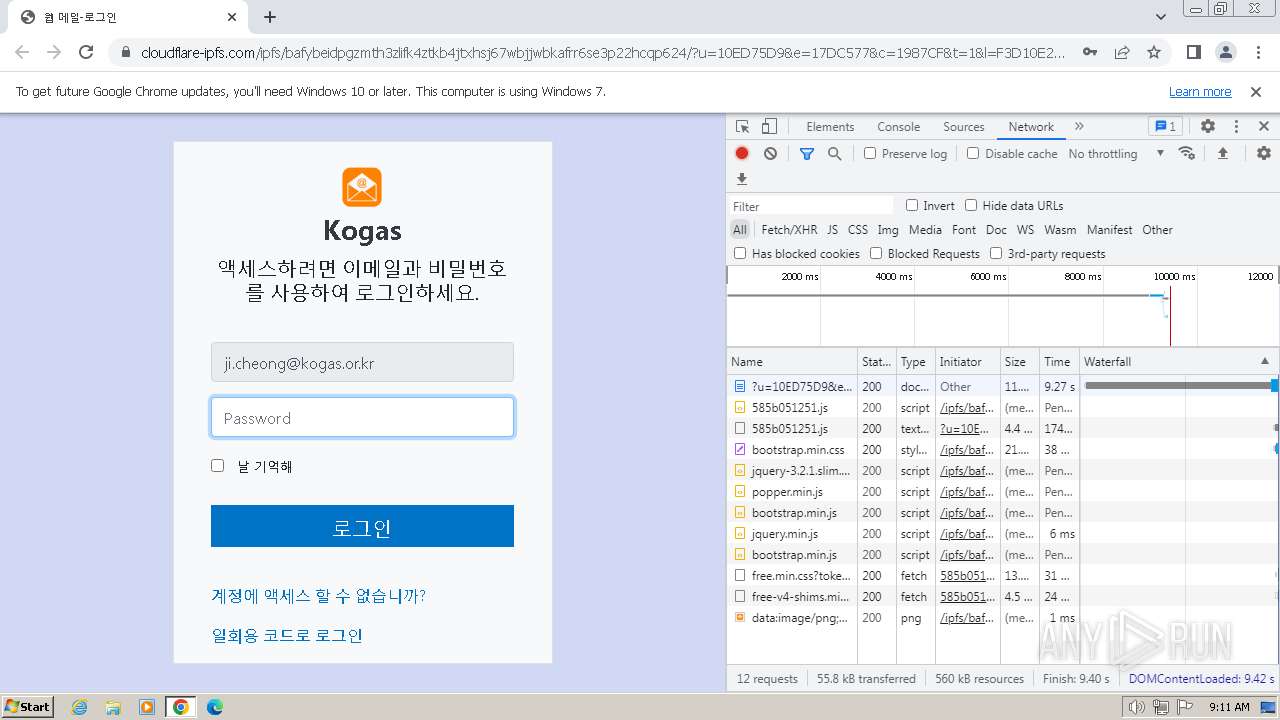Toggle the network filter funnel icon
This screenshot has width=1280, height=720.
pos(807,154)
